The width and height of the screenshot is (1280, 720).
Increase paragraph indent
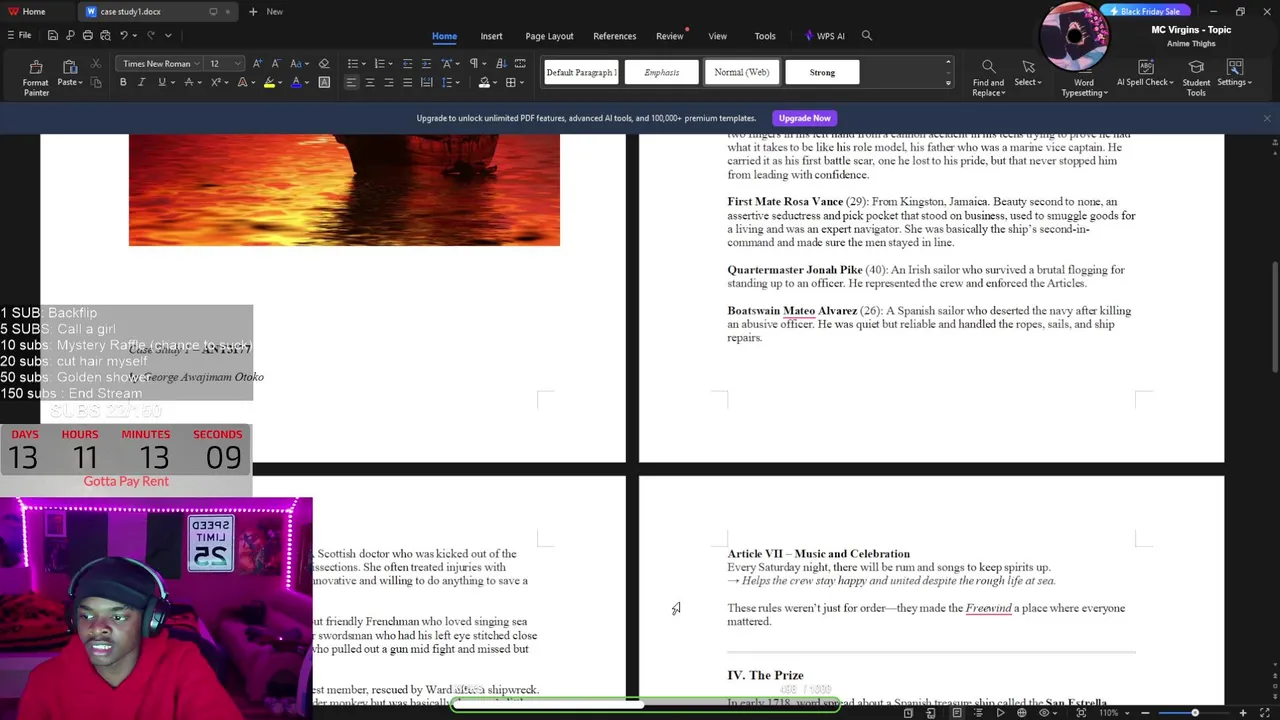pyautogui.click(x=426, y=64)
